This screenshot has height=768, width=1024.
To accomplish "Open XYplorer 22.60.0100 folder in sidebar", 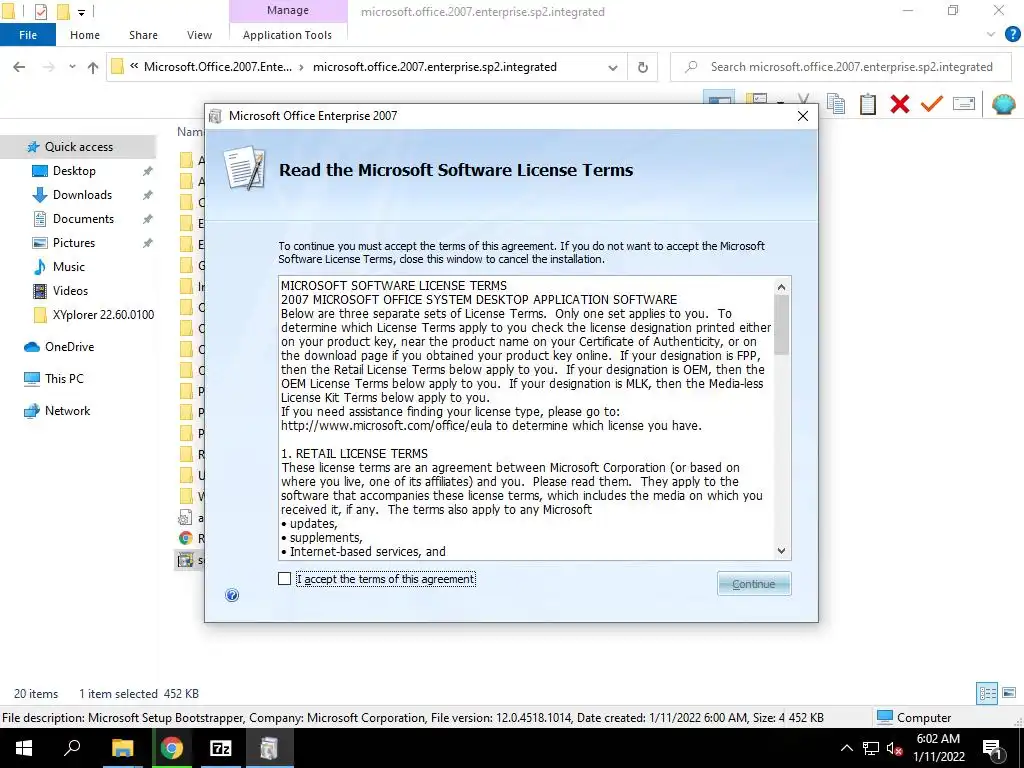I will pyautogui.click(x=103, y=315).
